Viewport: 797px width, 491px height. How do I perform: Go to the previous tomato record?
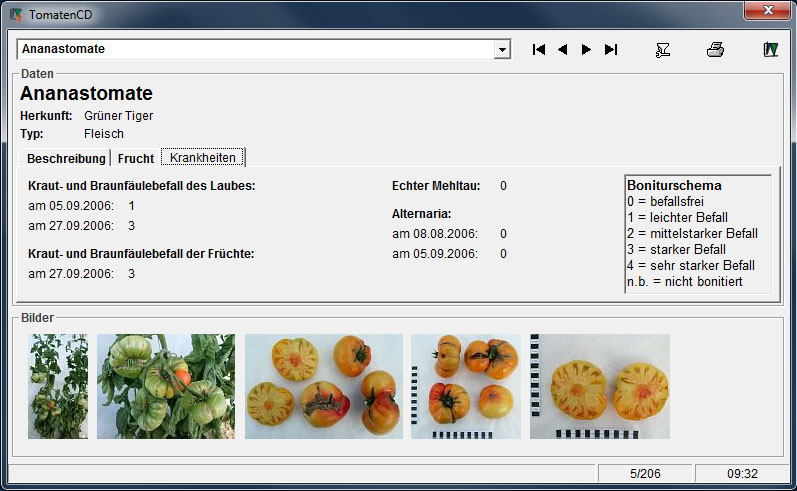point(563,49)
